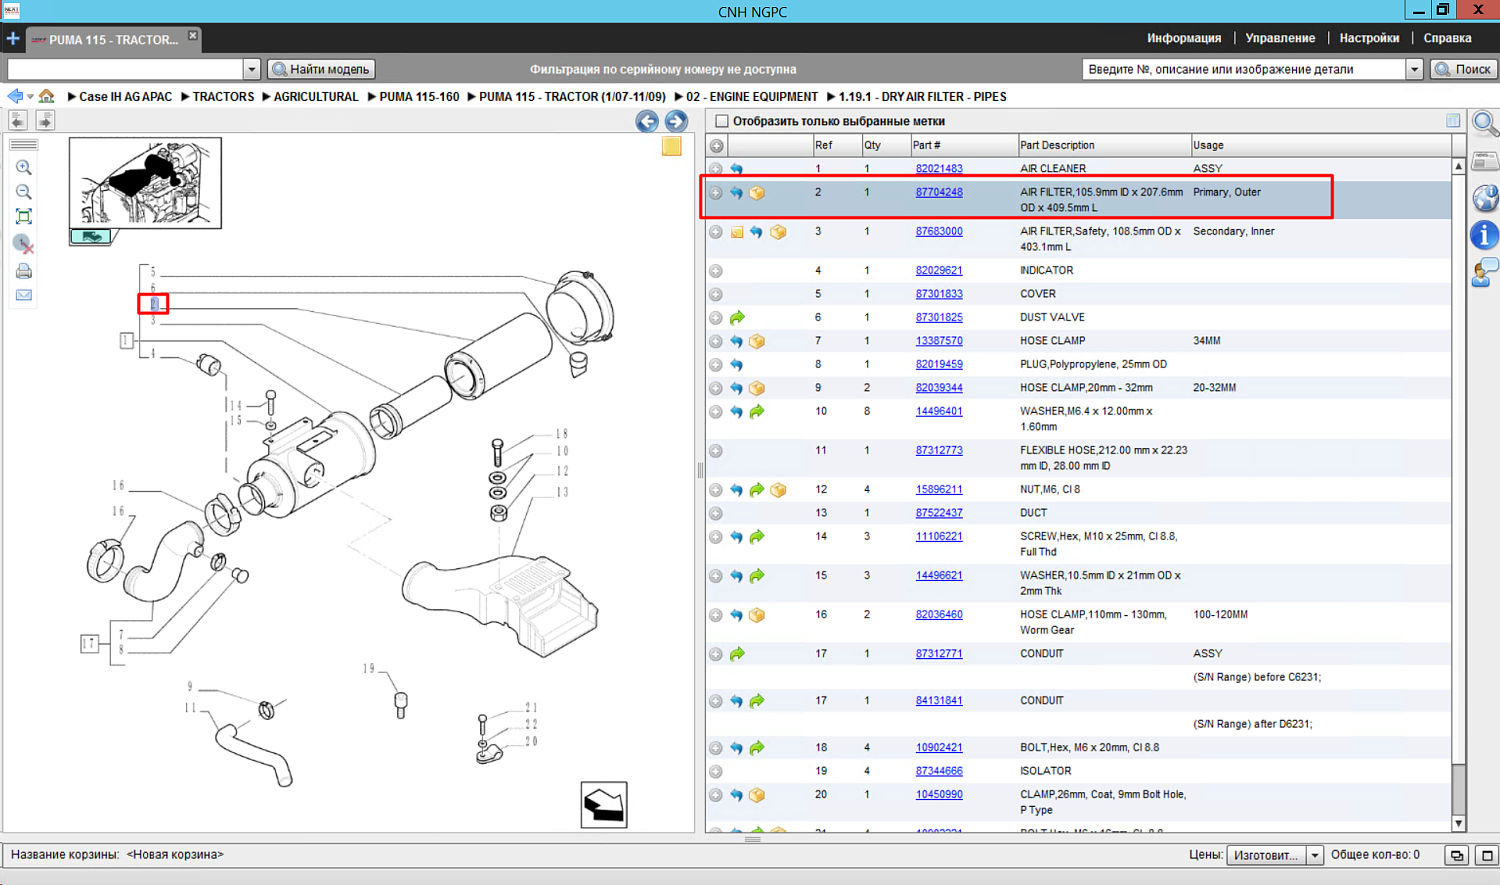
Task: Click the box icon in the 87704248 row
Action: pos(757,193)
